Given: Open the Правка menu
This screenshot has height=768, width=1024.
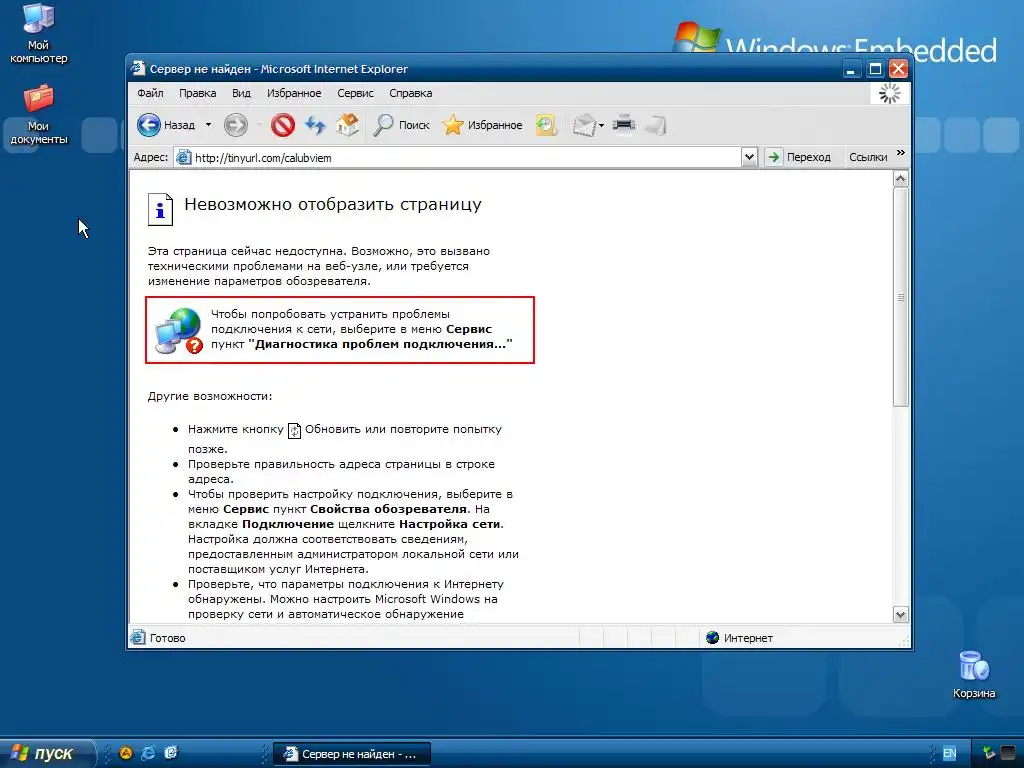Looking at the screenshot, I should pos(198,93).
